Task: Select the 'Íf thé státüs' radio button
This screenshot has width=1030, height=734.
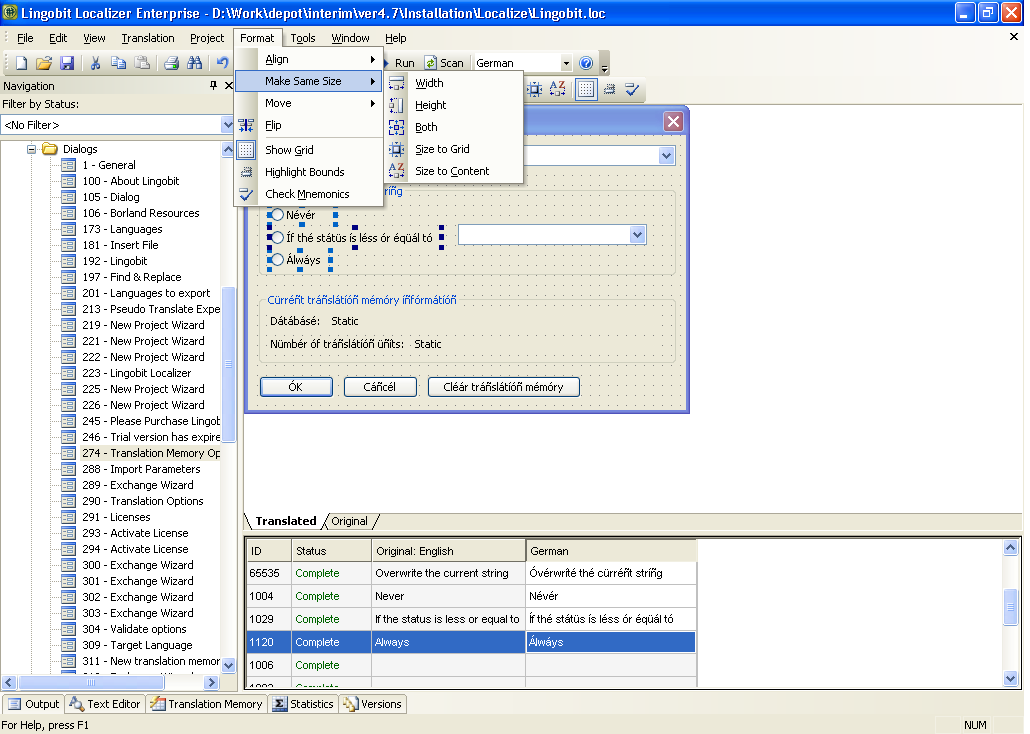Action: (277, 238)
